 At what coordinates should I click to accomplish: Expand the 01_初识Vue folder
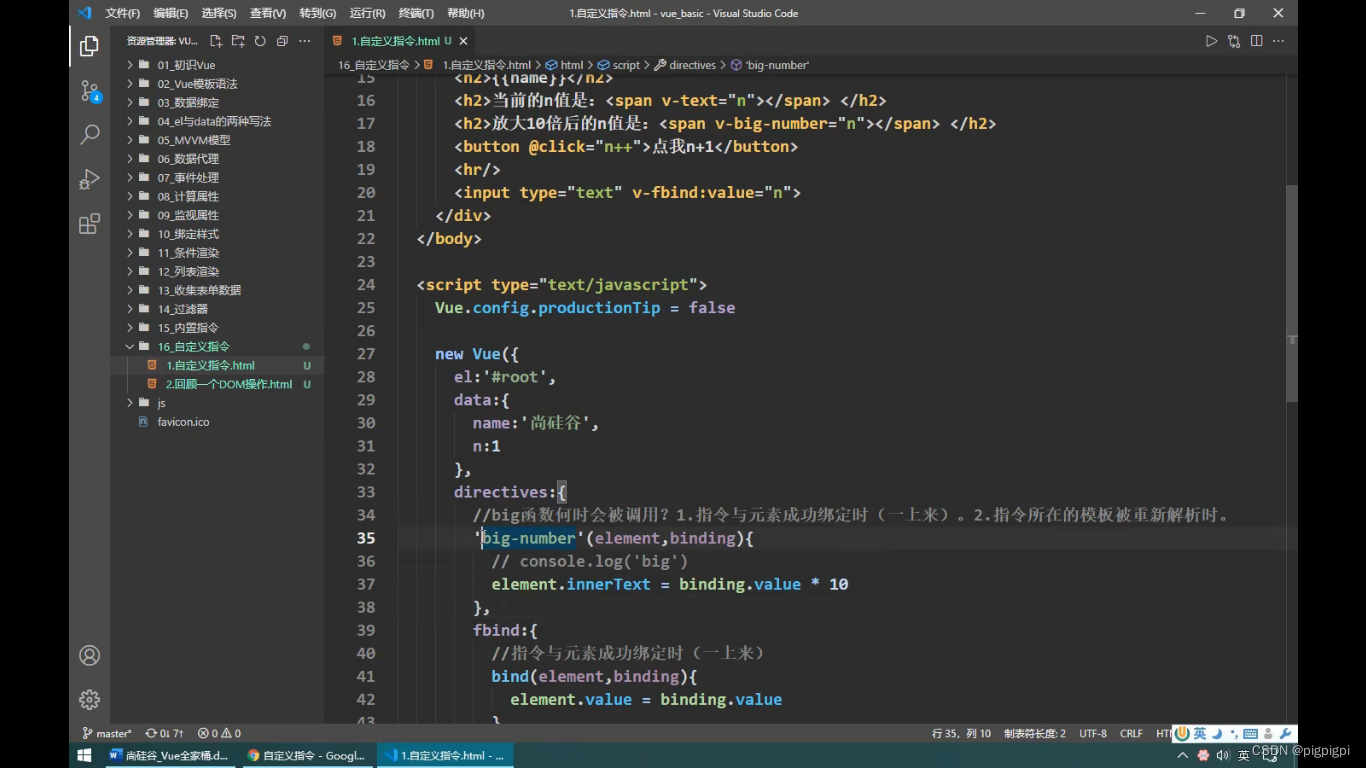point(215,65)
